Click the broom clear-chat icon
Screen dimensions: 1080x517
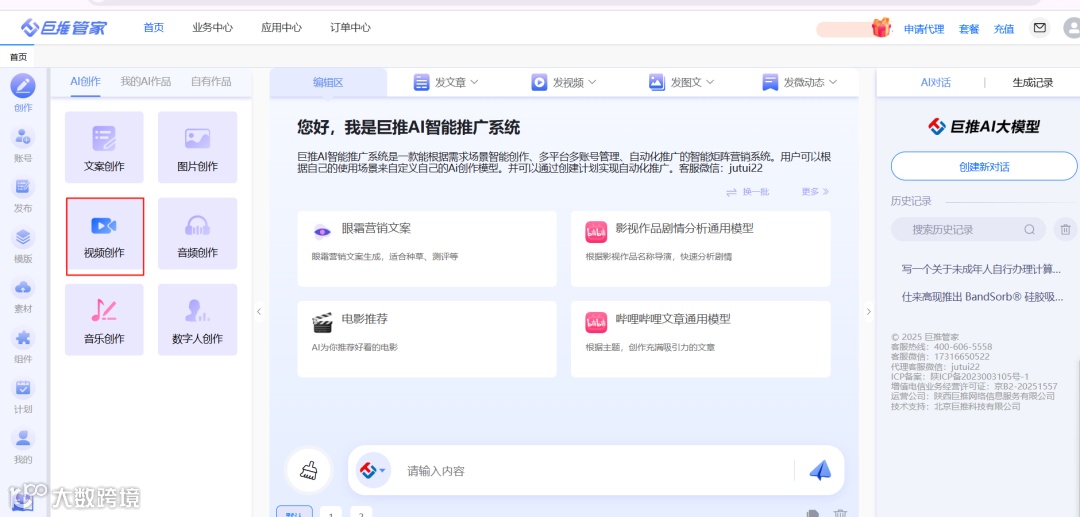pyautogui.click(x=309, y=471)
